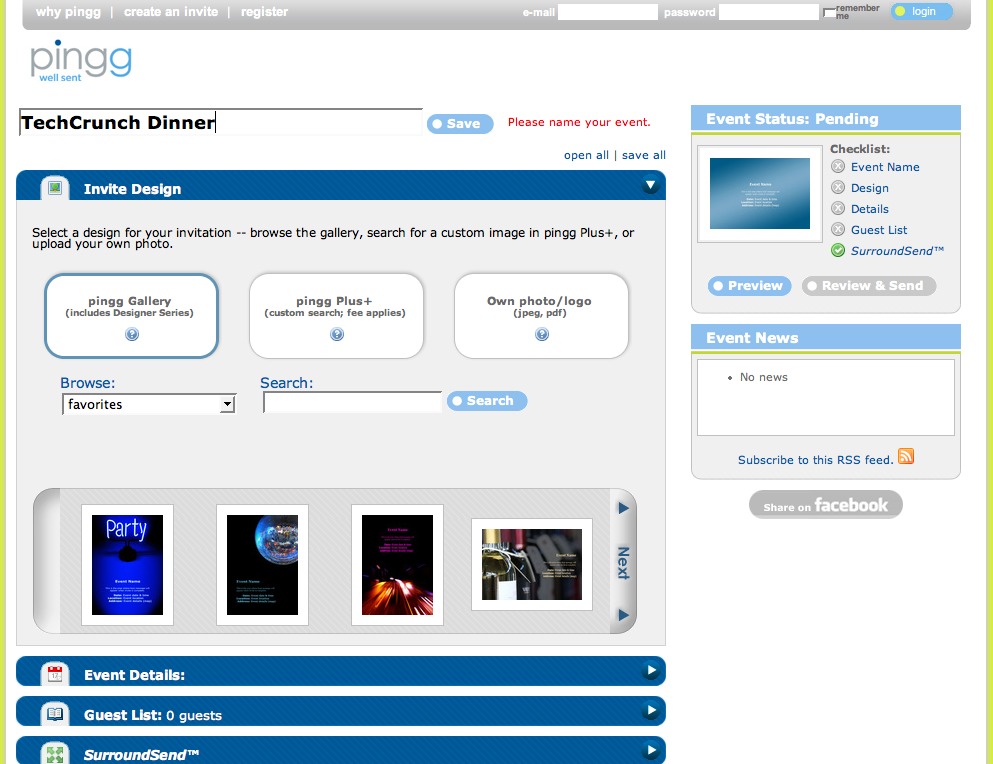Screen dimensions: 993x764
Task: Open help icon under Own photo/logo
Action: click(x=542, y=334)
